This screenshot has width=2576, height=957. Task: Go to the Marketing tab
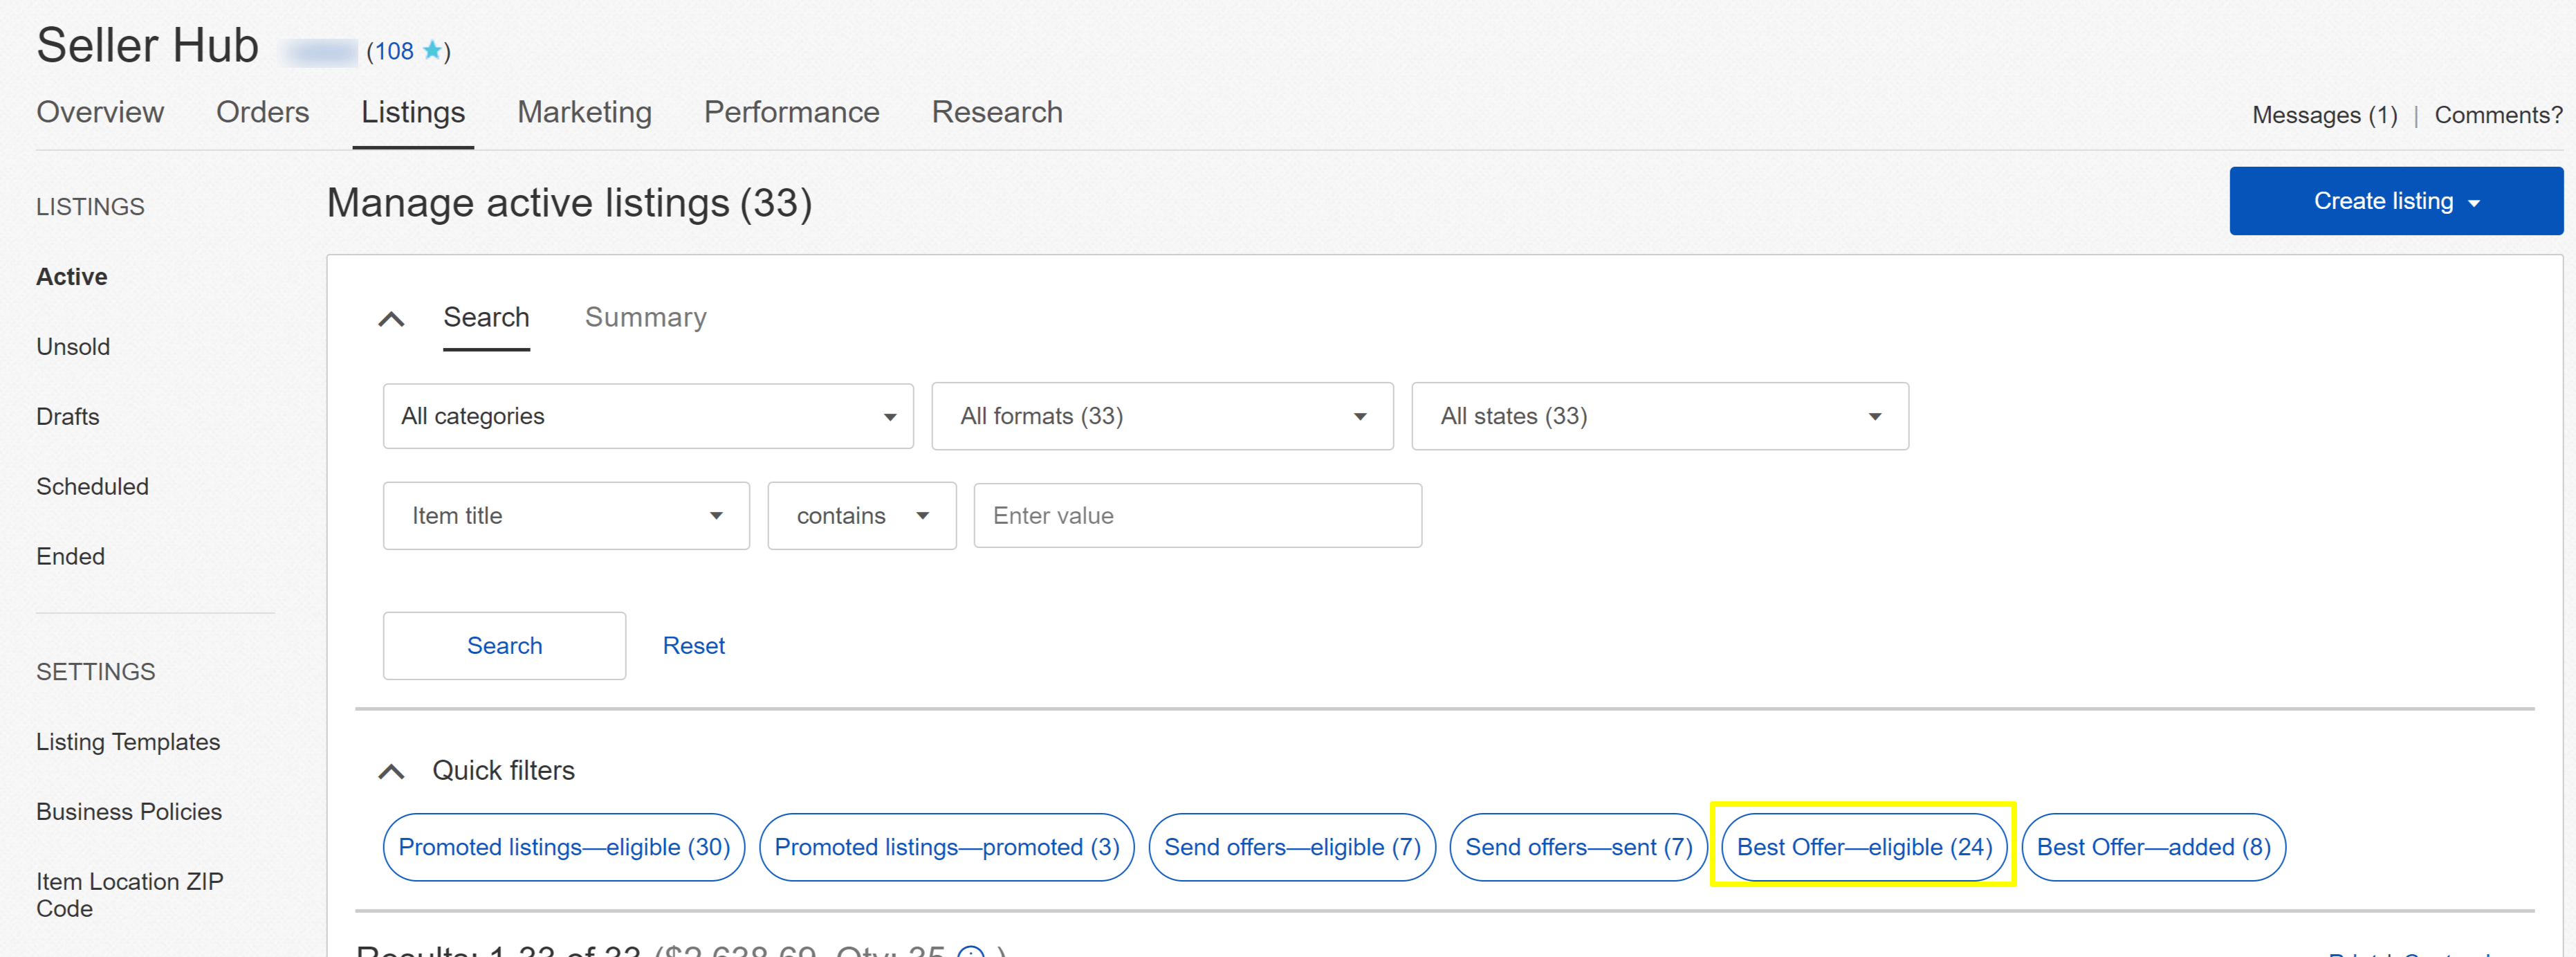(x=584, y=112)
